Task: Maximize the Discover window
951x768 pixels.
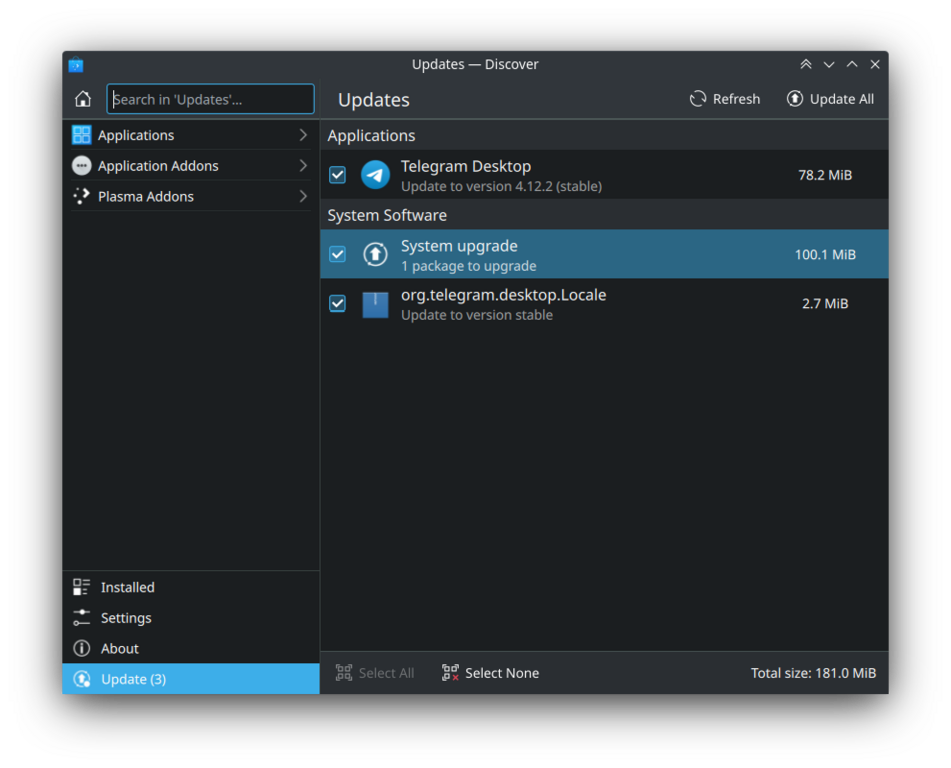Action: pyautogui.click(x=852, y=64)
